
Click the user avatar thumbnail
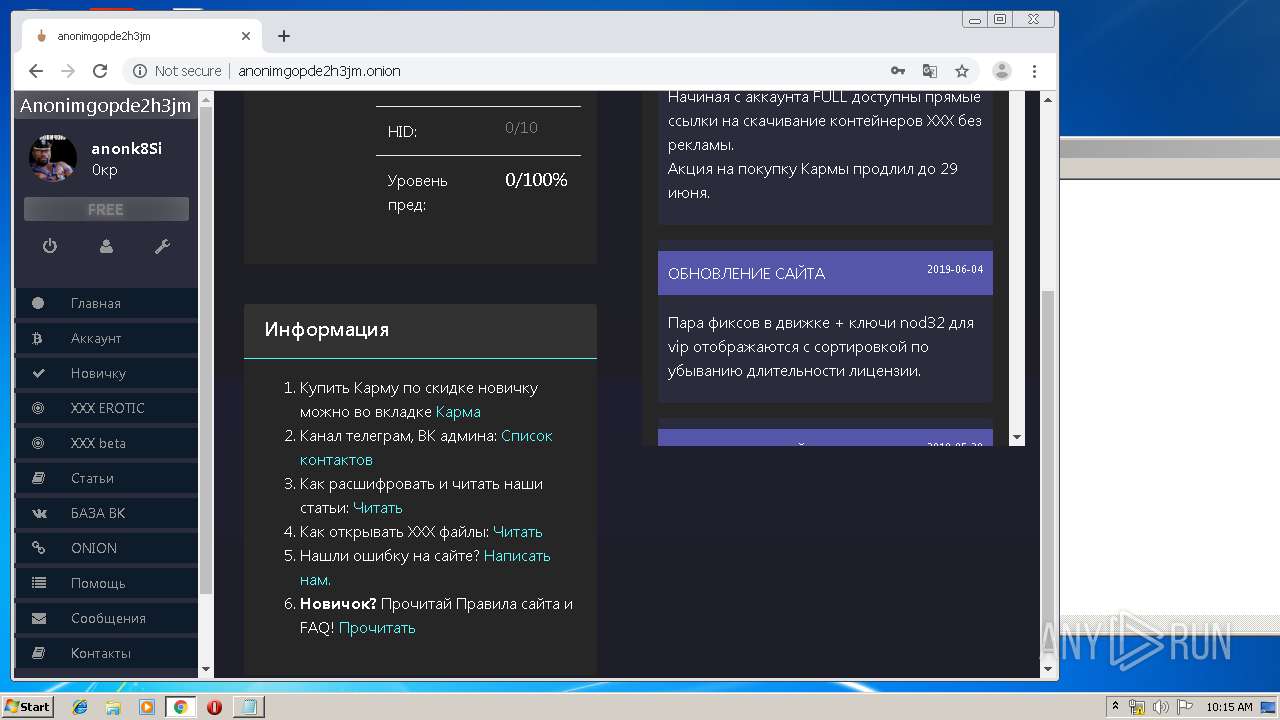coord(53,158)
